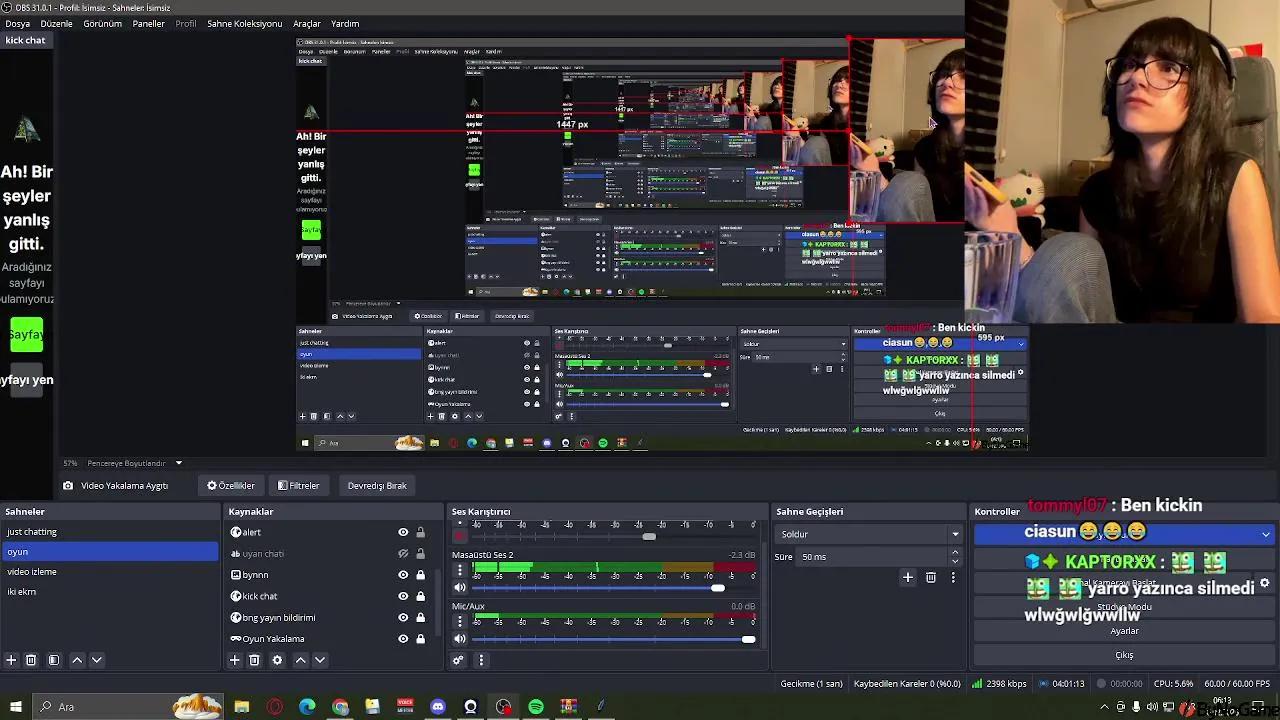Viewport: 1280px width, 720px height.
Task: Delete the selected source in Kaynaklar
Action: pos(254,660)
